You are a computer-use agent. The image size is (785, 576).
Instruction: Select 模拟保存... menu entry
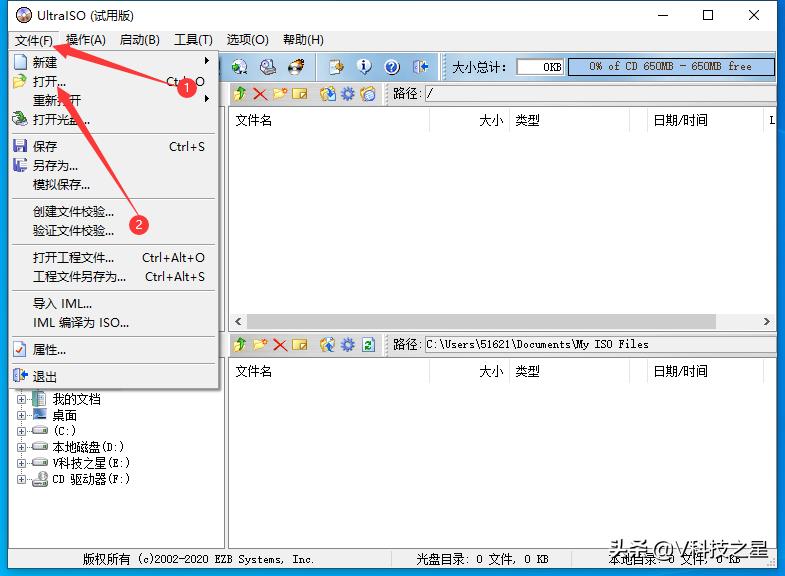pos(114,184)
